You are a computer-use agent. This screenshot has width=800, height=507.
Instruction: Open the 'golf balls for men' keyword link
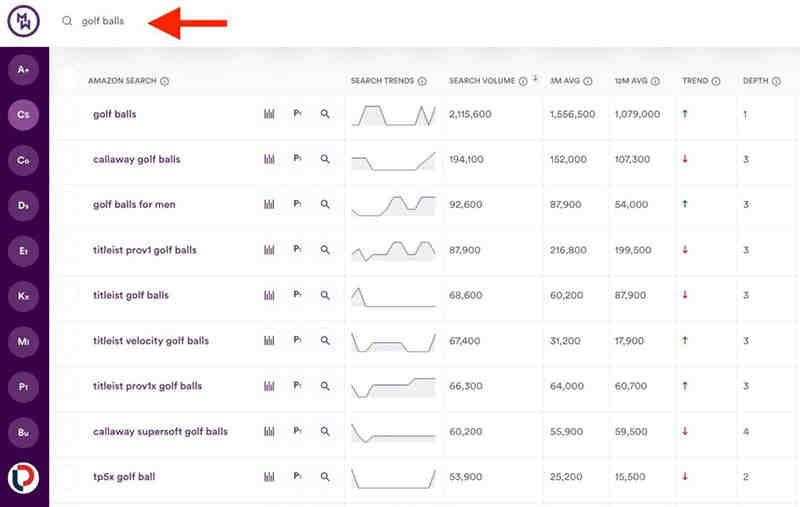click(134, 205)
